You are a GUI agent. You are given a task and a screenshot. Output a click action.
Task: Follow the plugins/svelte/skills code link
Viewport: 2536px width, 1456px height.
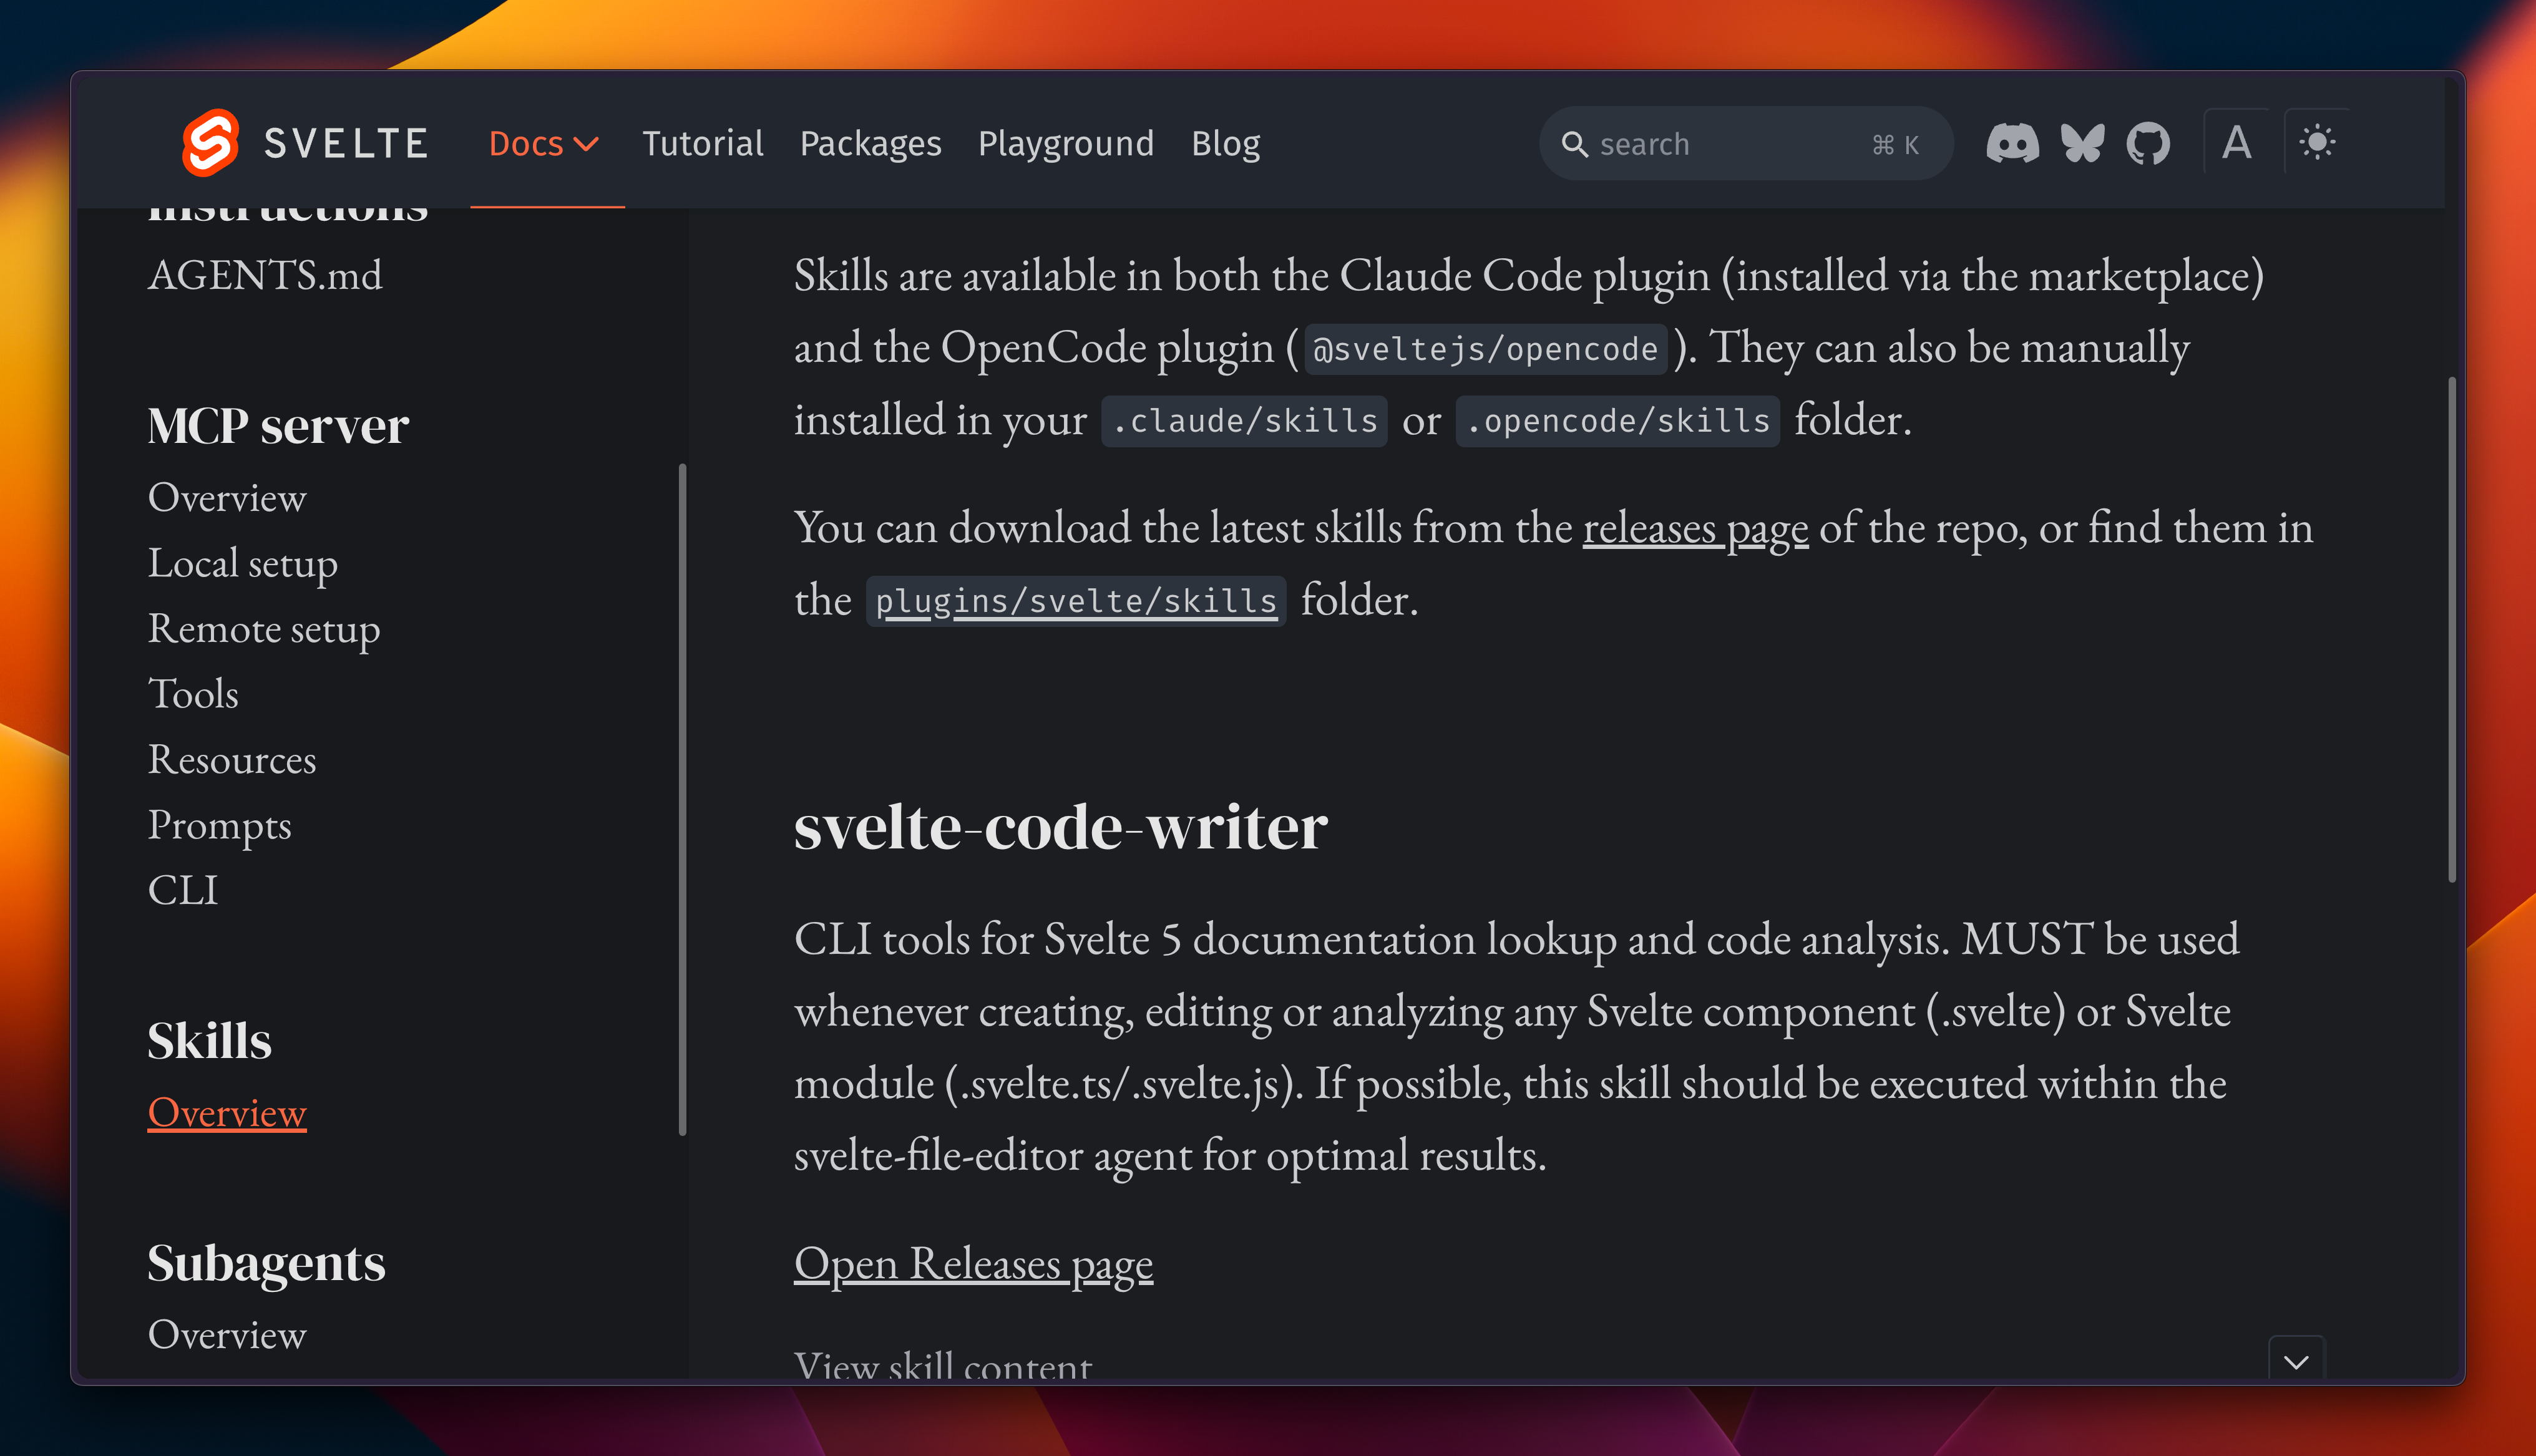(x=1076, y=601)
